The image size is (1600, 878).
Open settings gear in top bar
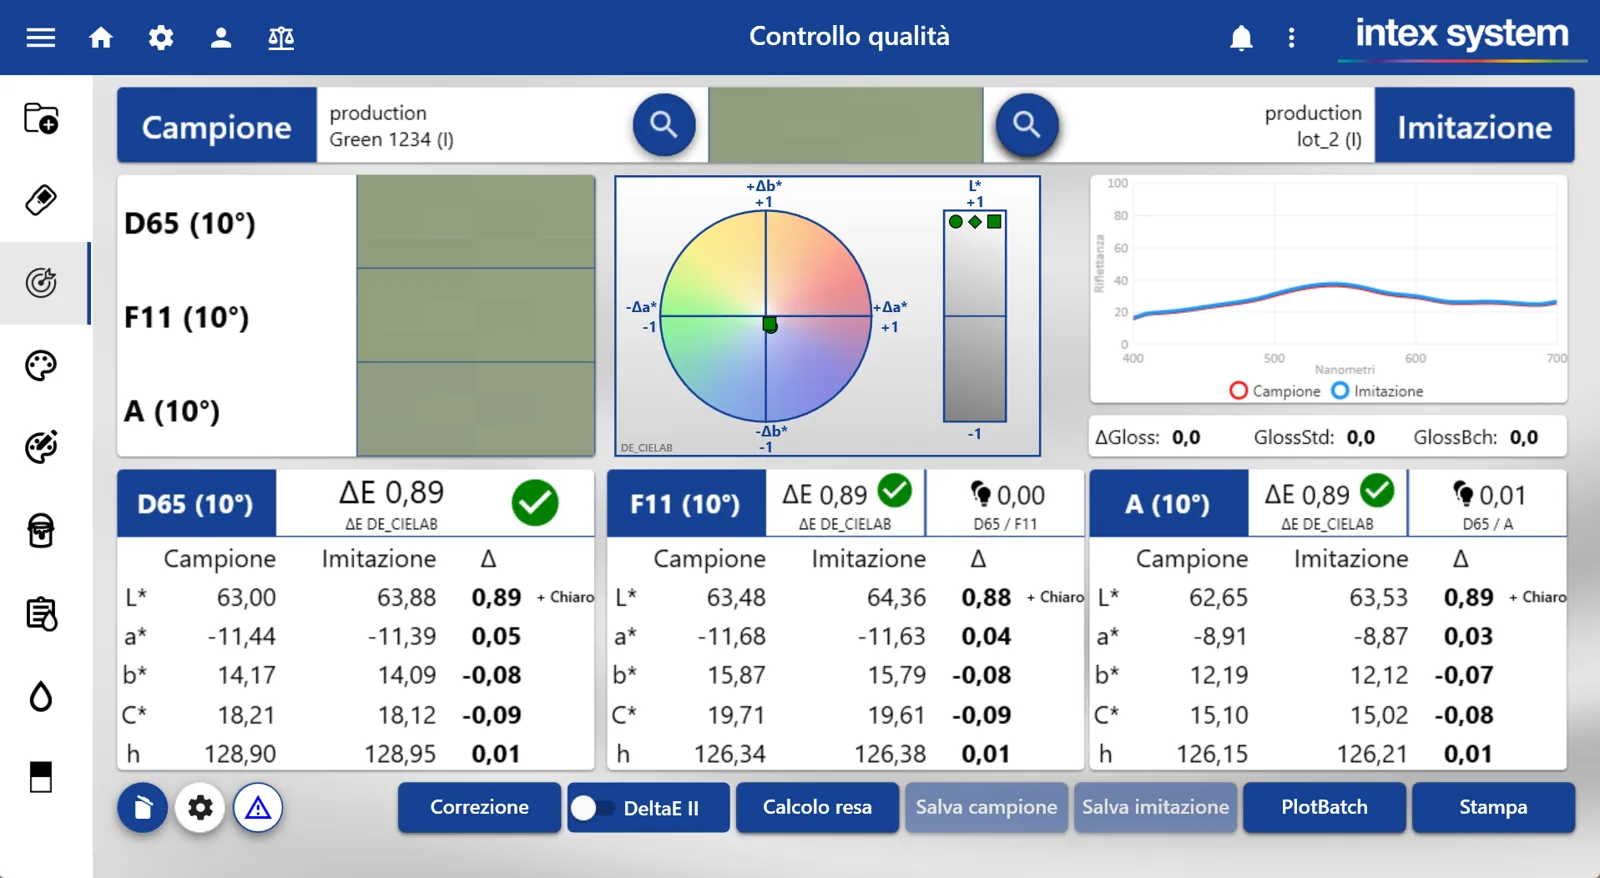click(161, 38)
